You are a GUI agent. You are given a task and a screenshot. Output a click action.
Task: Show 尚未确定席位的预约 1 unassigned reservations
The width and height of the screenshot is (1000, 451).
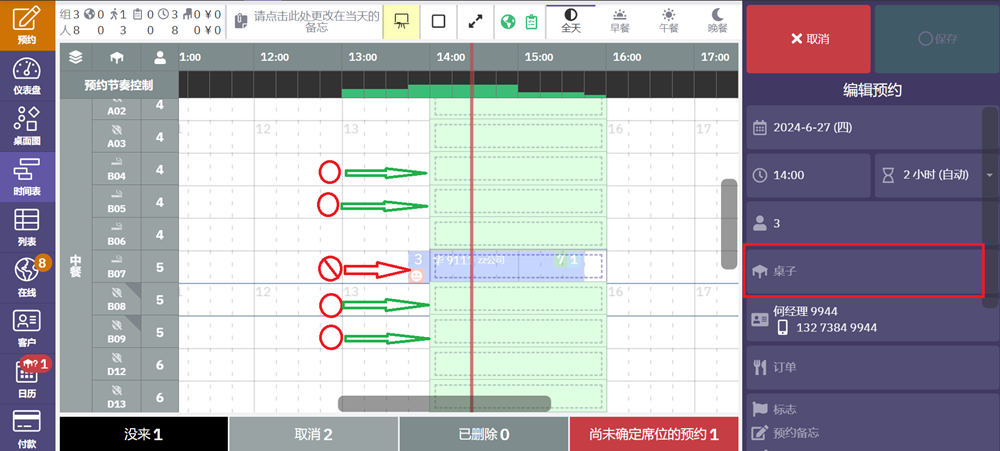(x=654, y=434)
